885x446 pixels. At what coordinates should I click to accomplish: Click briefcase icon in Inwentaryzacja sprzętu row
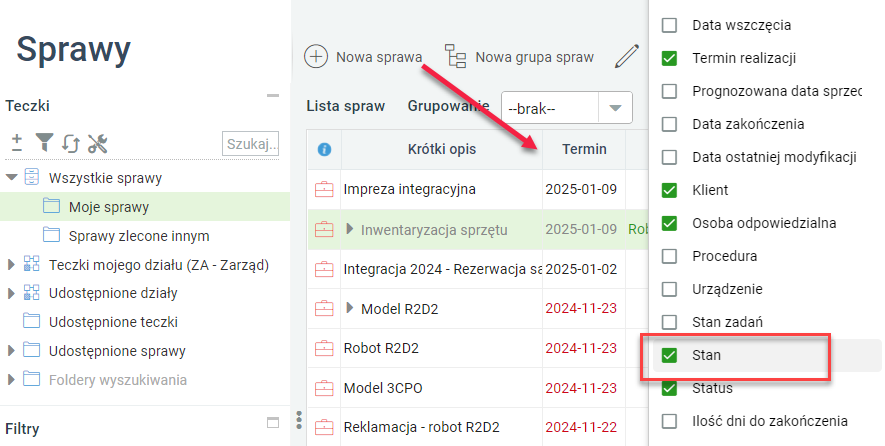click(x=324, y=229)
